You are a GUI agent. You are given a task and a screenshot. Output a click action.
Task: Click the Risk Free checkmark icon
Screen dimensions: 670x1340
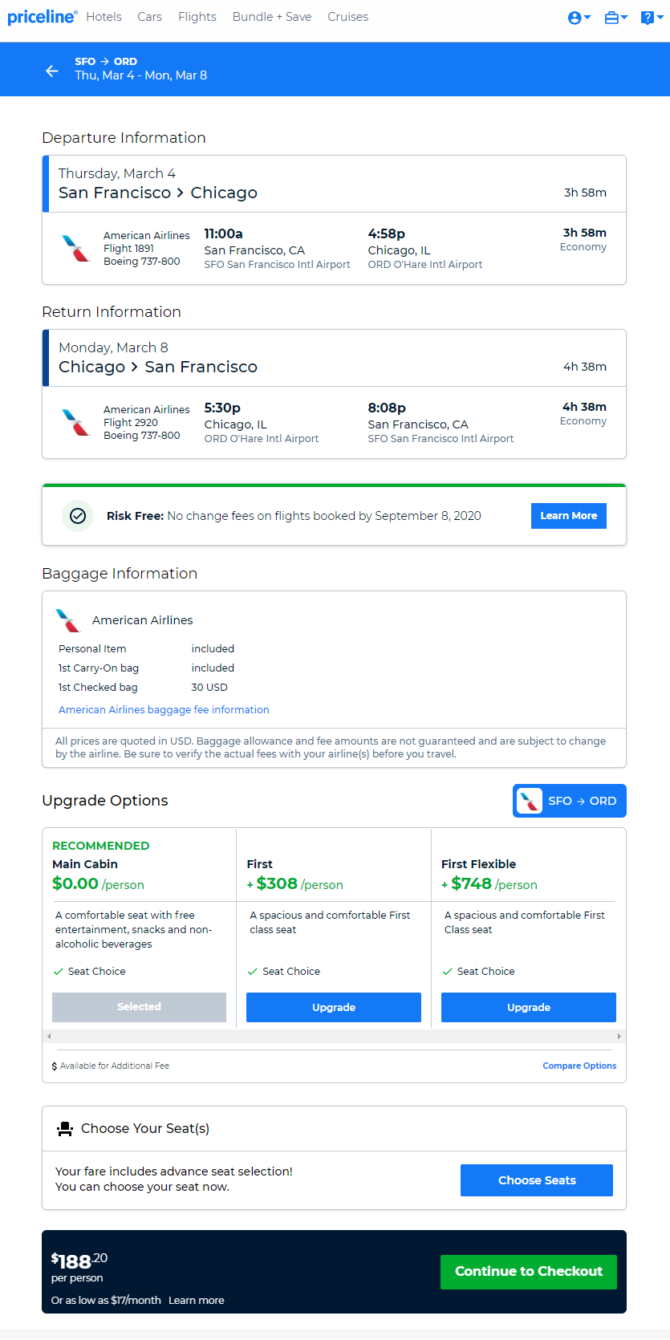78,516
